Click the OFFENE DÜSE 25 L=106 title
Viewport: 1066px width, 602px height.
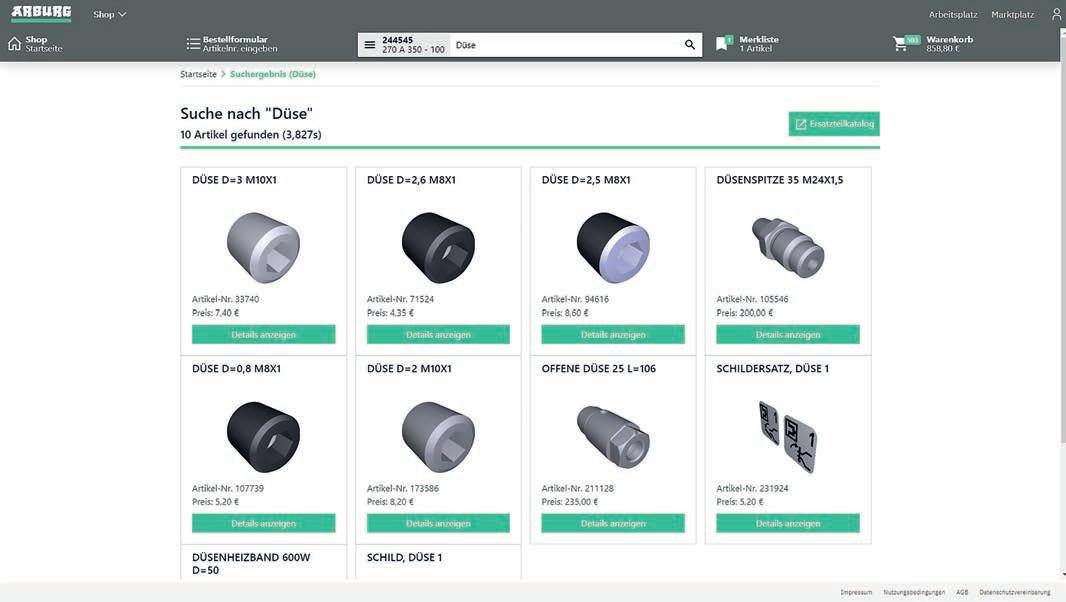[598, 369]
